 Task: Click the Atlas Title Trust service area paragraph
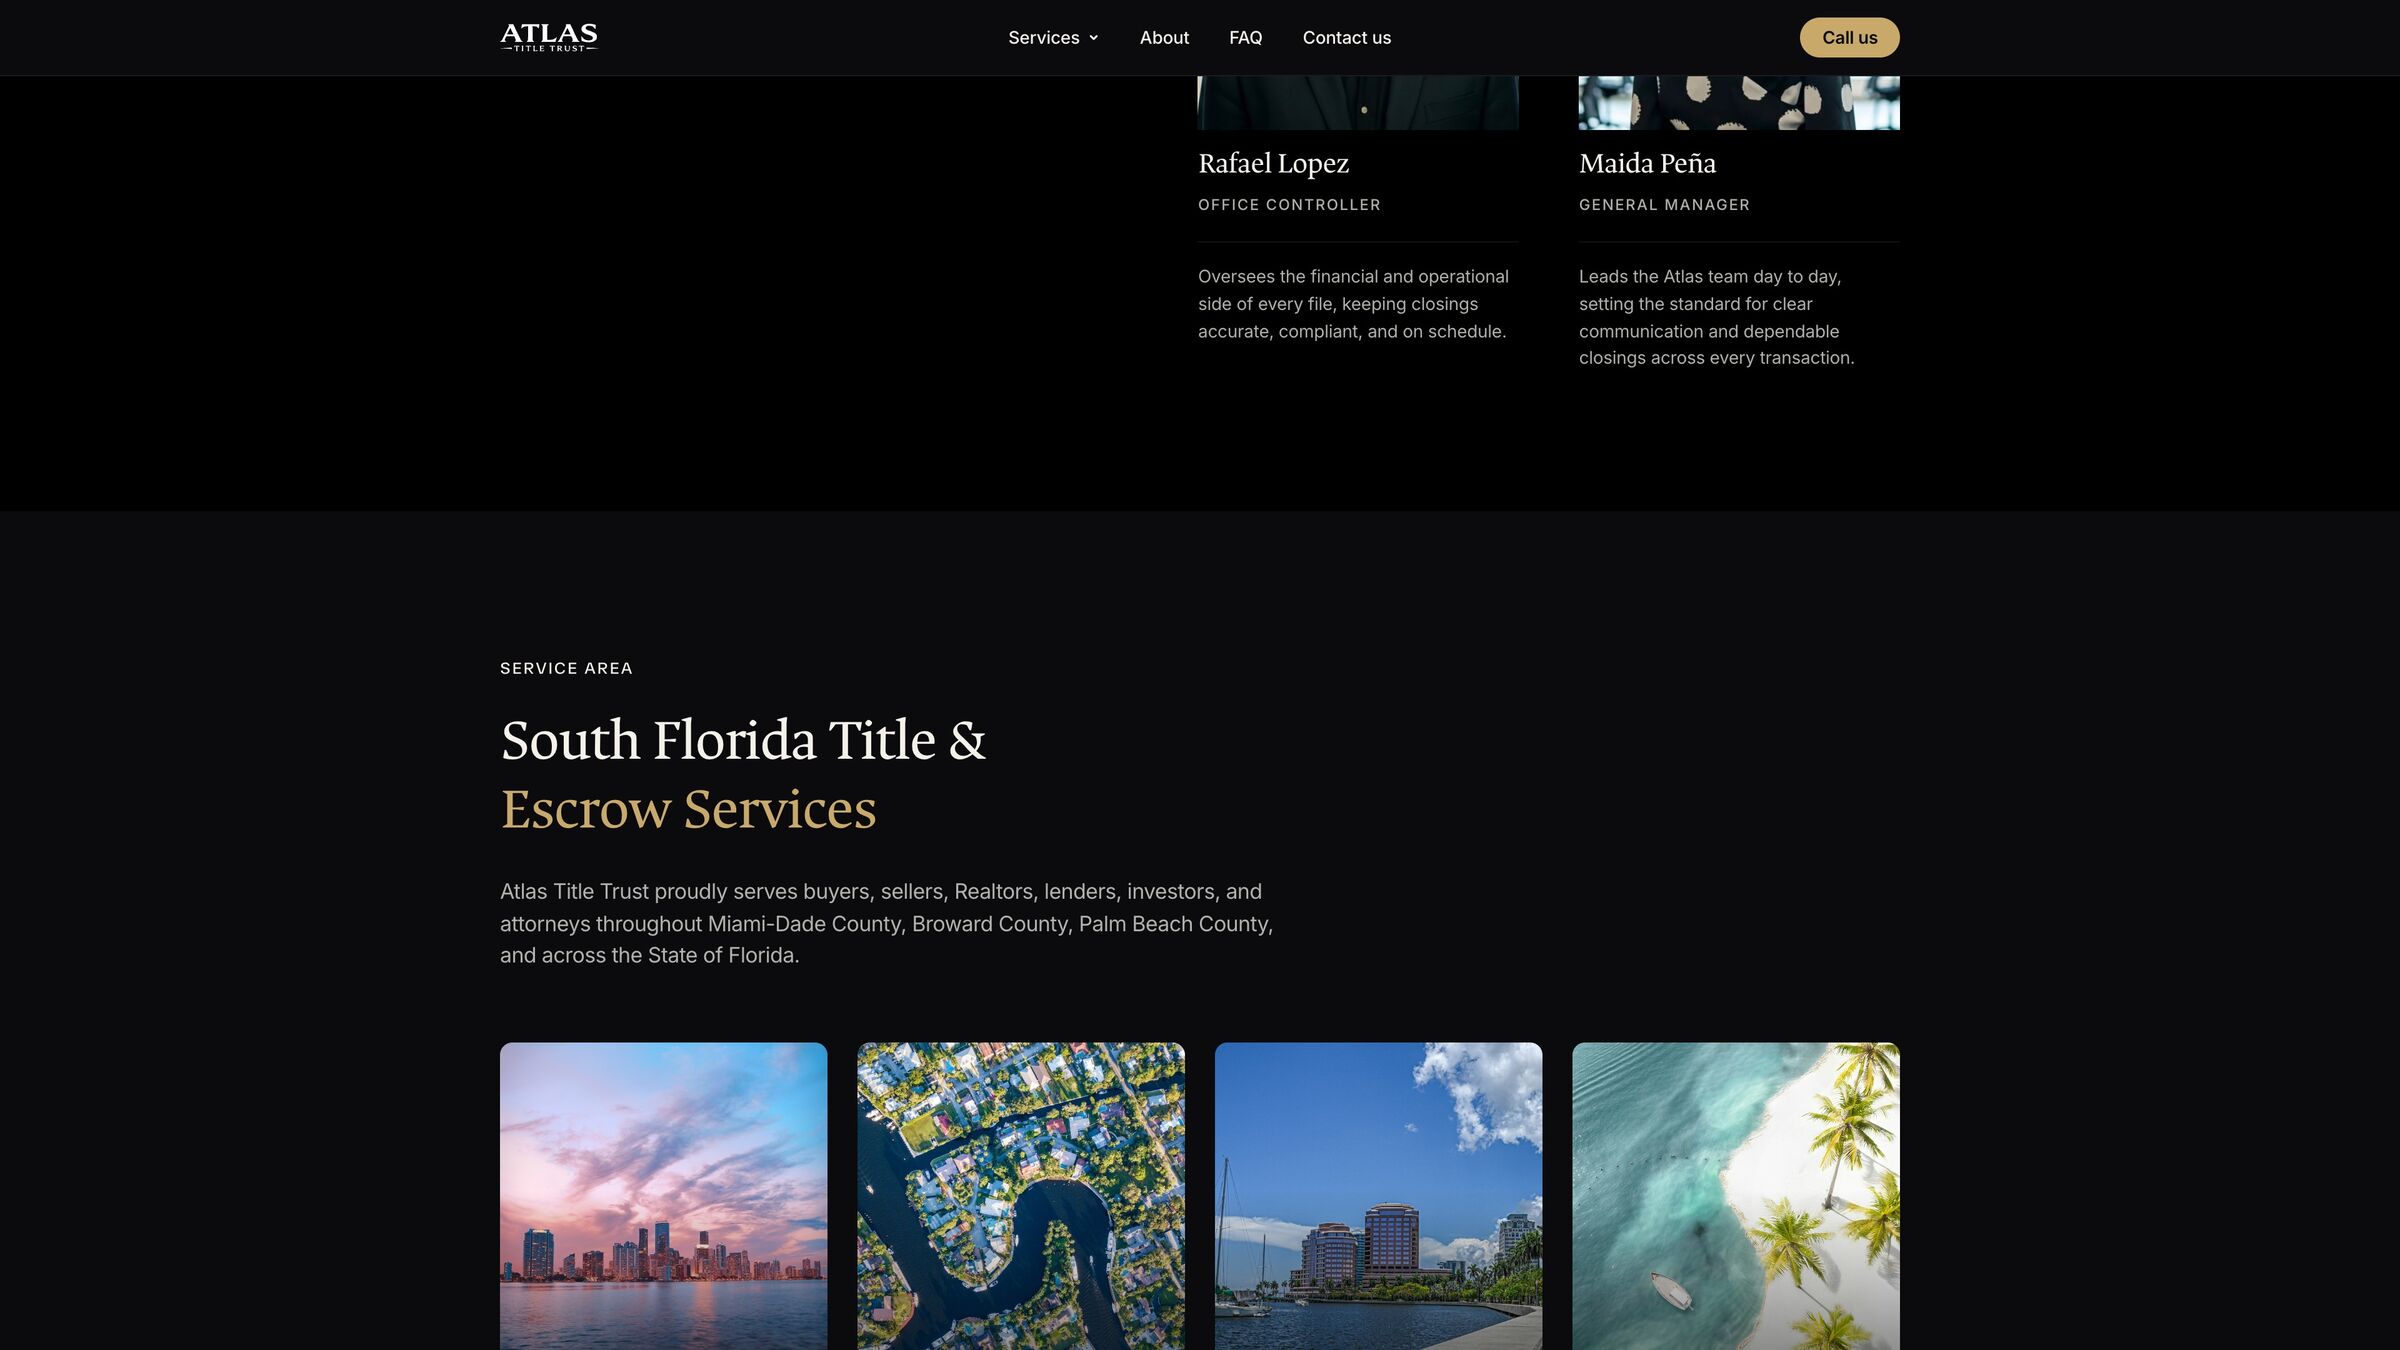click(886, 923)
